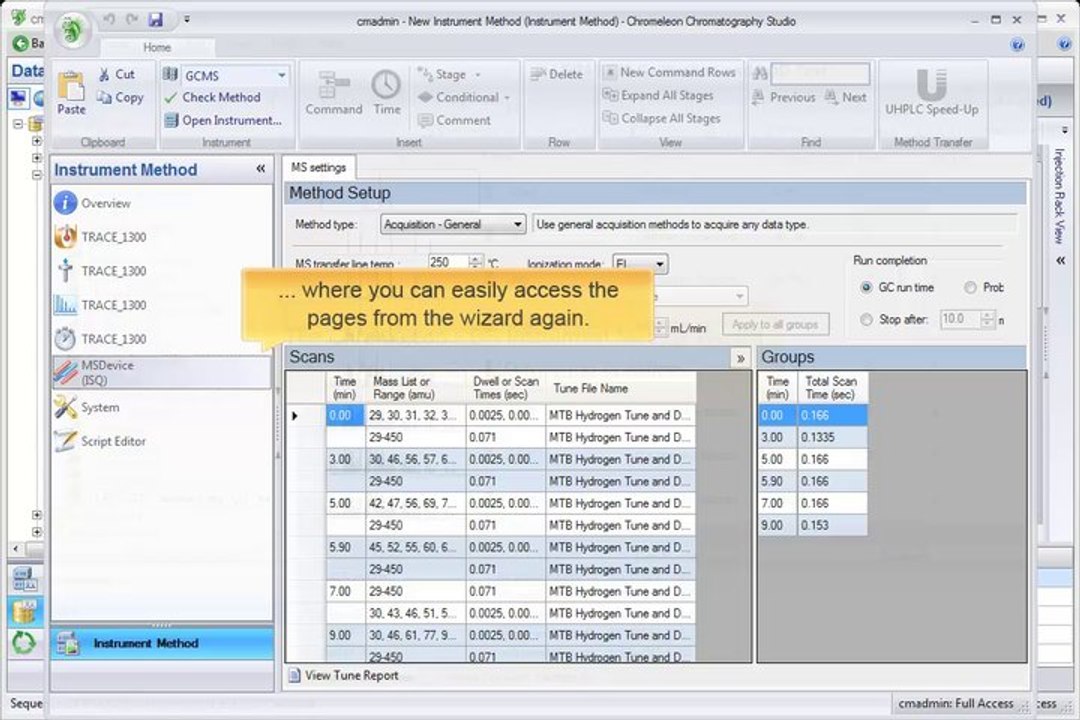Click Groups total scan time 0.1335
The height and width of the screenshot is (720, 1080).
click(832, 438)
